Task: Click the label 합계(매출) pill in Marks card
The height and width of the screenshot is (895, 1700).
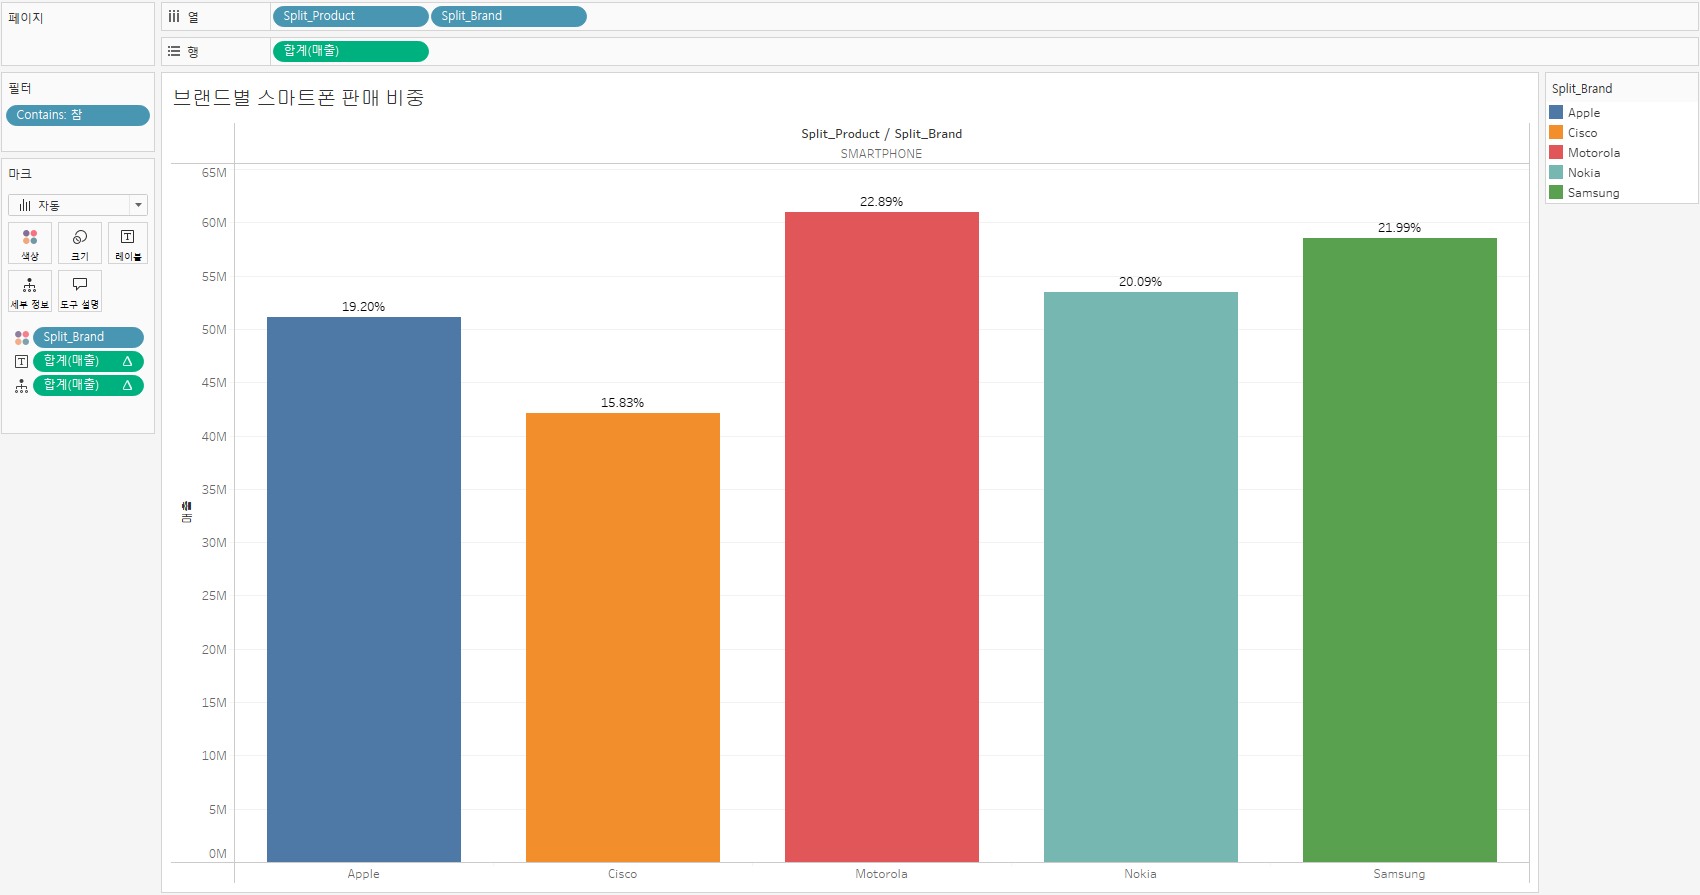Action: click(88, 361)
